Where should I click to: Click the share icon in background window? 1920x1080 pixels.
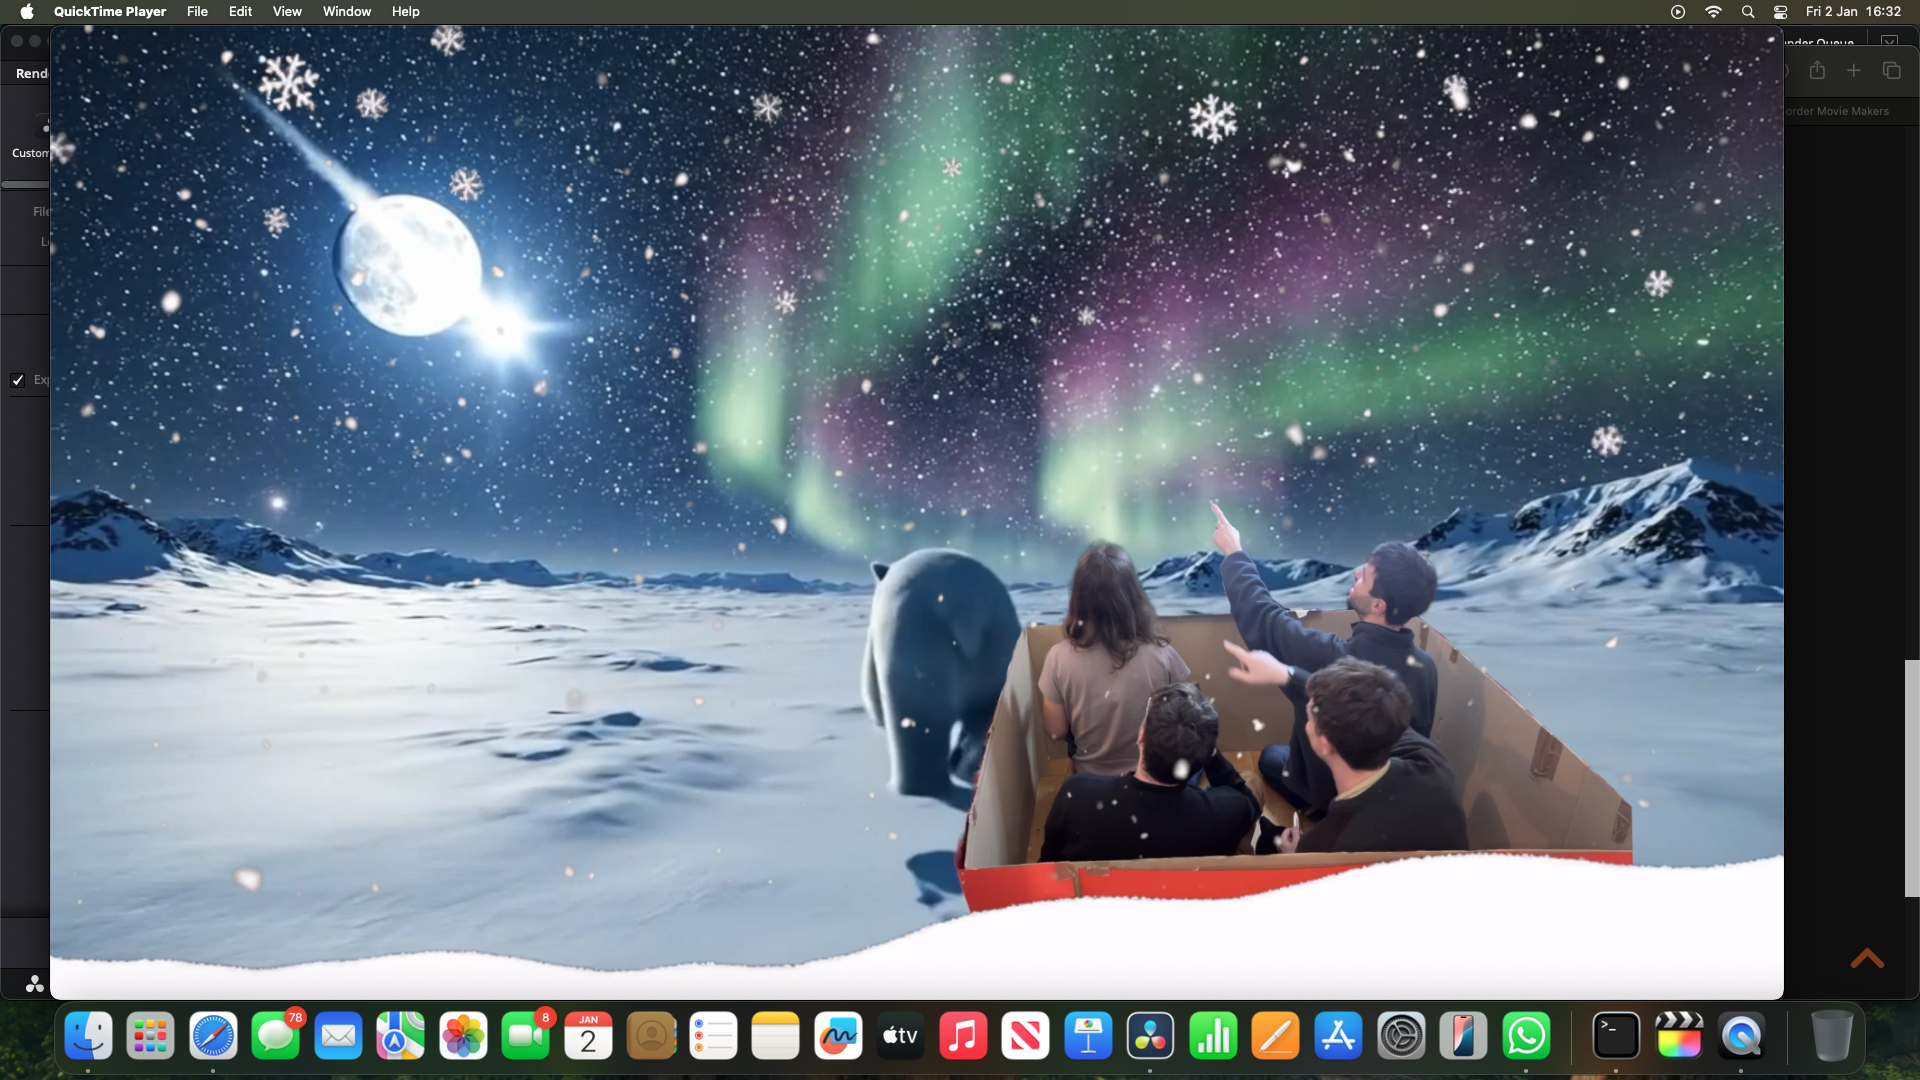pyautogui.click(x=1817, y=71)
